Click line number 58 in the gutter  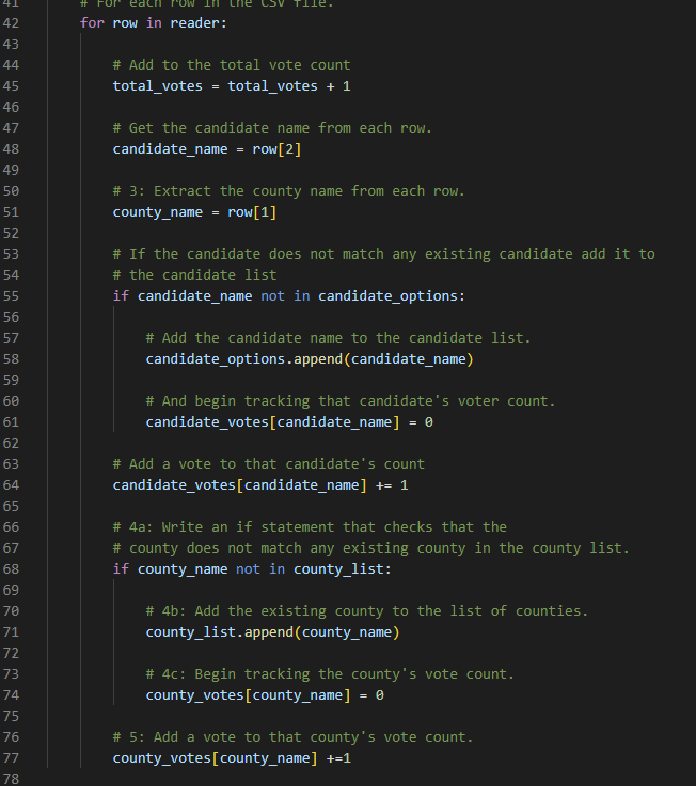pos(11,359)
